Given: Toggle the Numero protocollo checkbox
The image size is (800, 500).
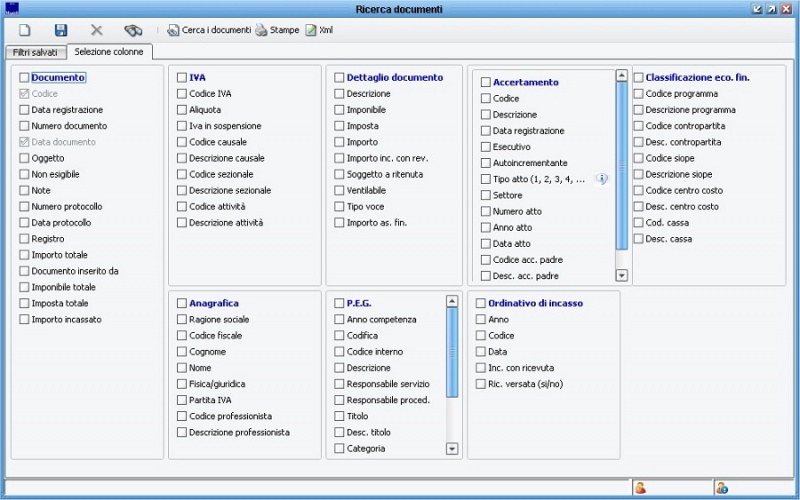Looking at the screenshot, I should tap(24, 207).
